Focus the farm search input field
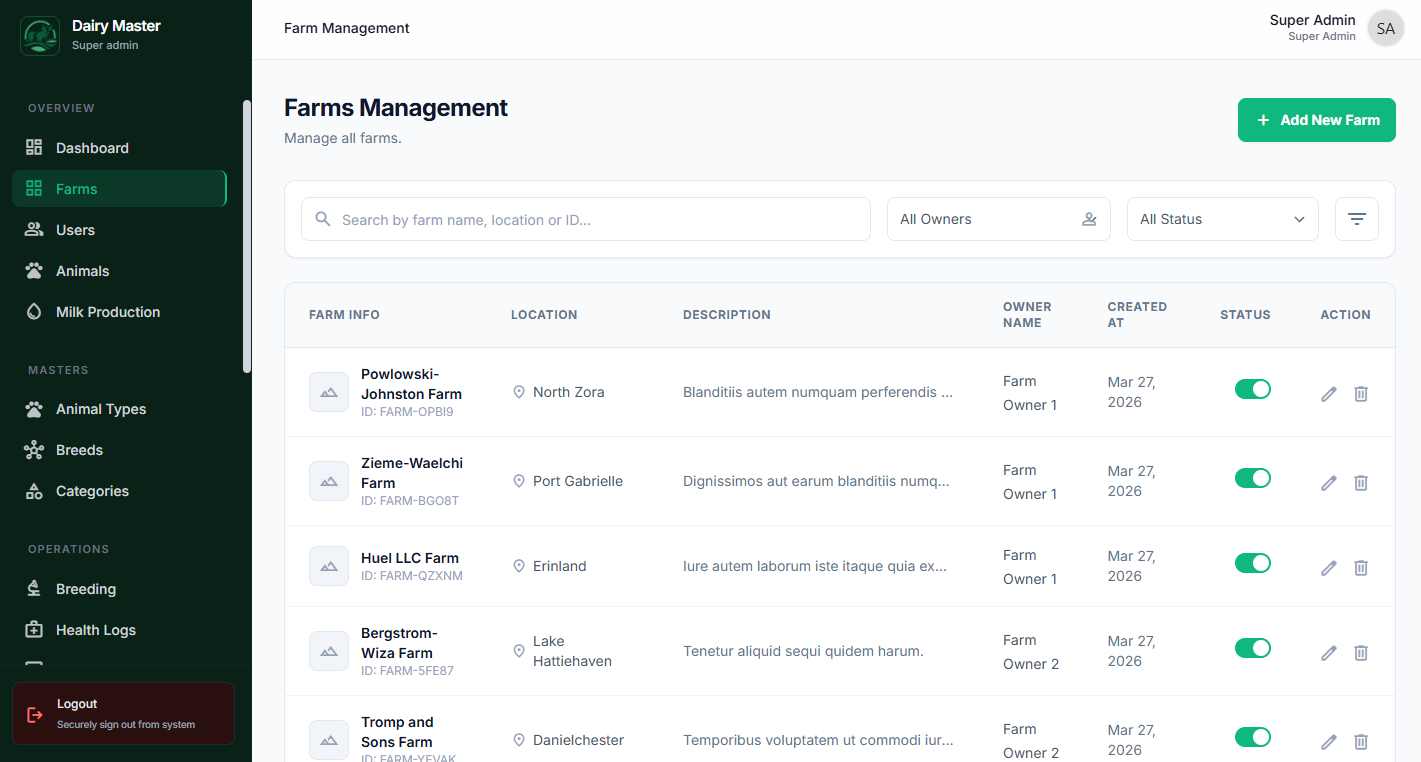Image resolution: width=1421 pixels, height=762 pixels. 600,219
